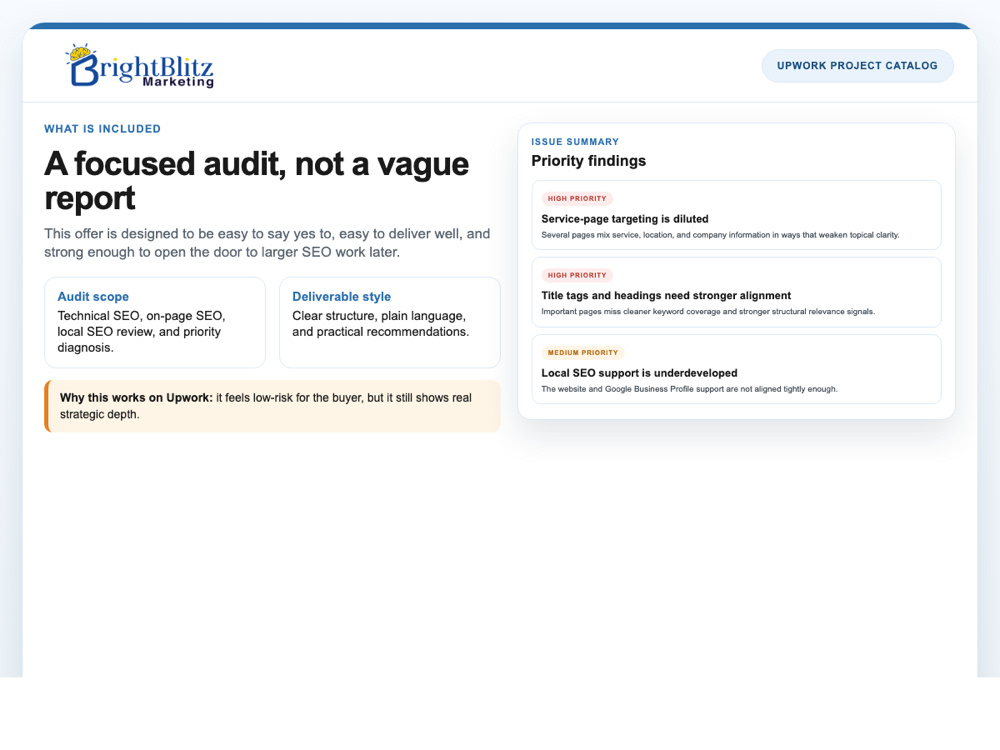
Task: Click the 'Technical SEO, on-page SEO' description
Action: pos(142,332)
